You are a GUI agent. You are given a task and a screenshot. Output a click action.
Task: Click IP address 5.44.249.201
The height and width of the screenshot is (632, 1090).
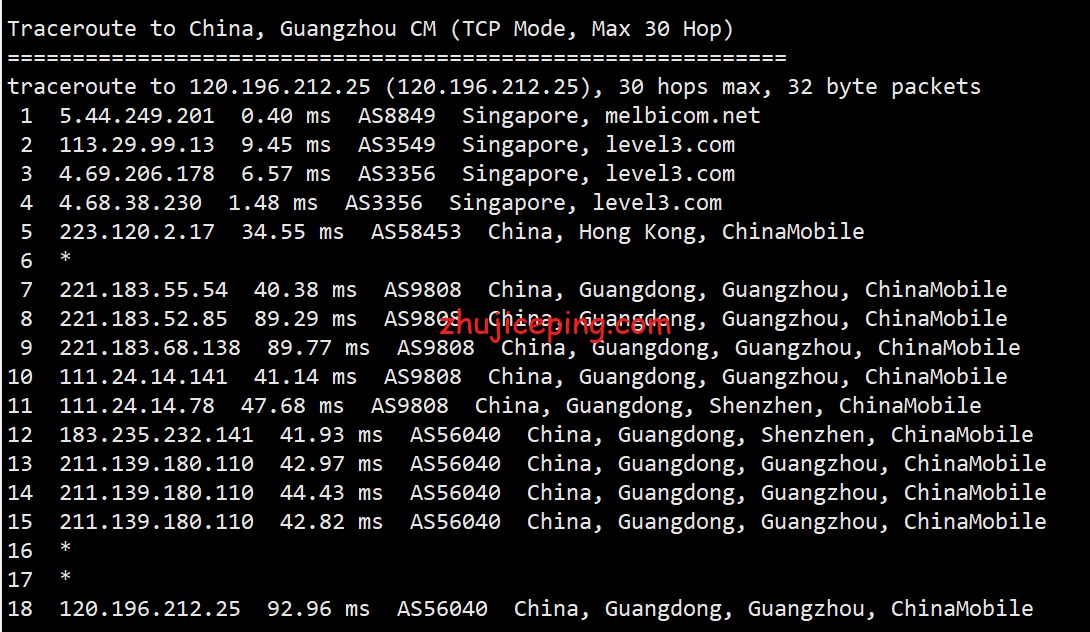(136, 116)
